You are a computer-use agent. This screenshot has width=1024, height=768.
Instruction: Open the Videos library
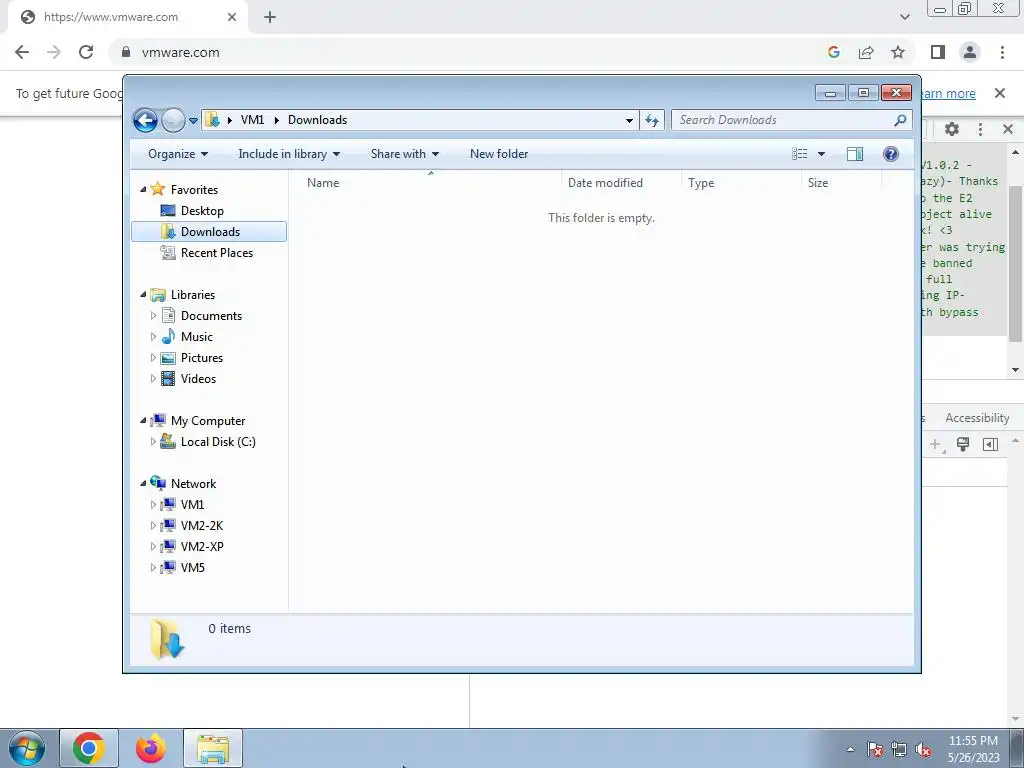click(x=198, y=379)
